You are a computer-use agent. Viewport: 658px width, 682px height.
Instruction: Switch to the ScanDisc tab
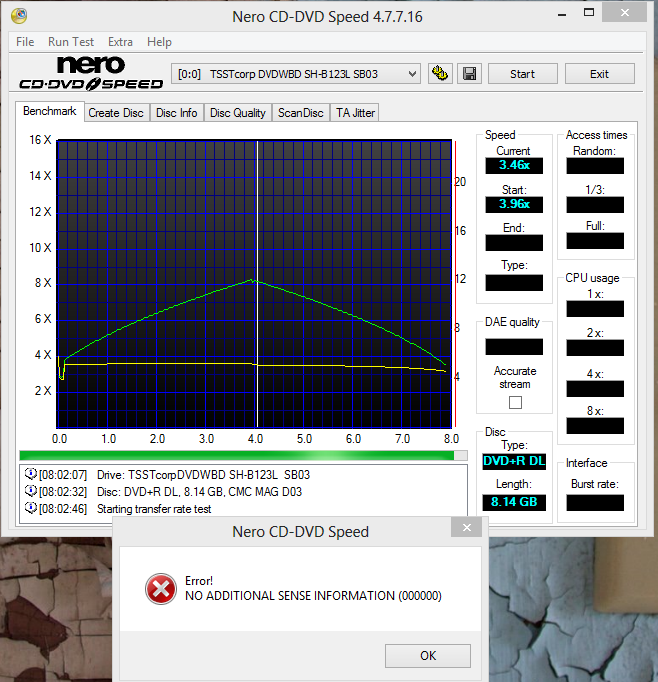(301, 113)
